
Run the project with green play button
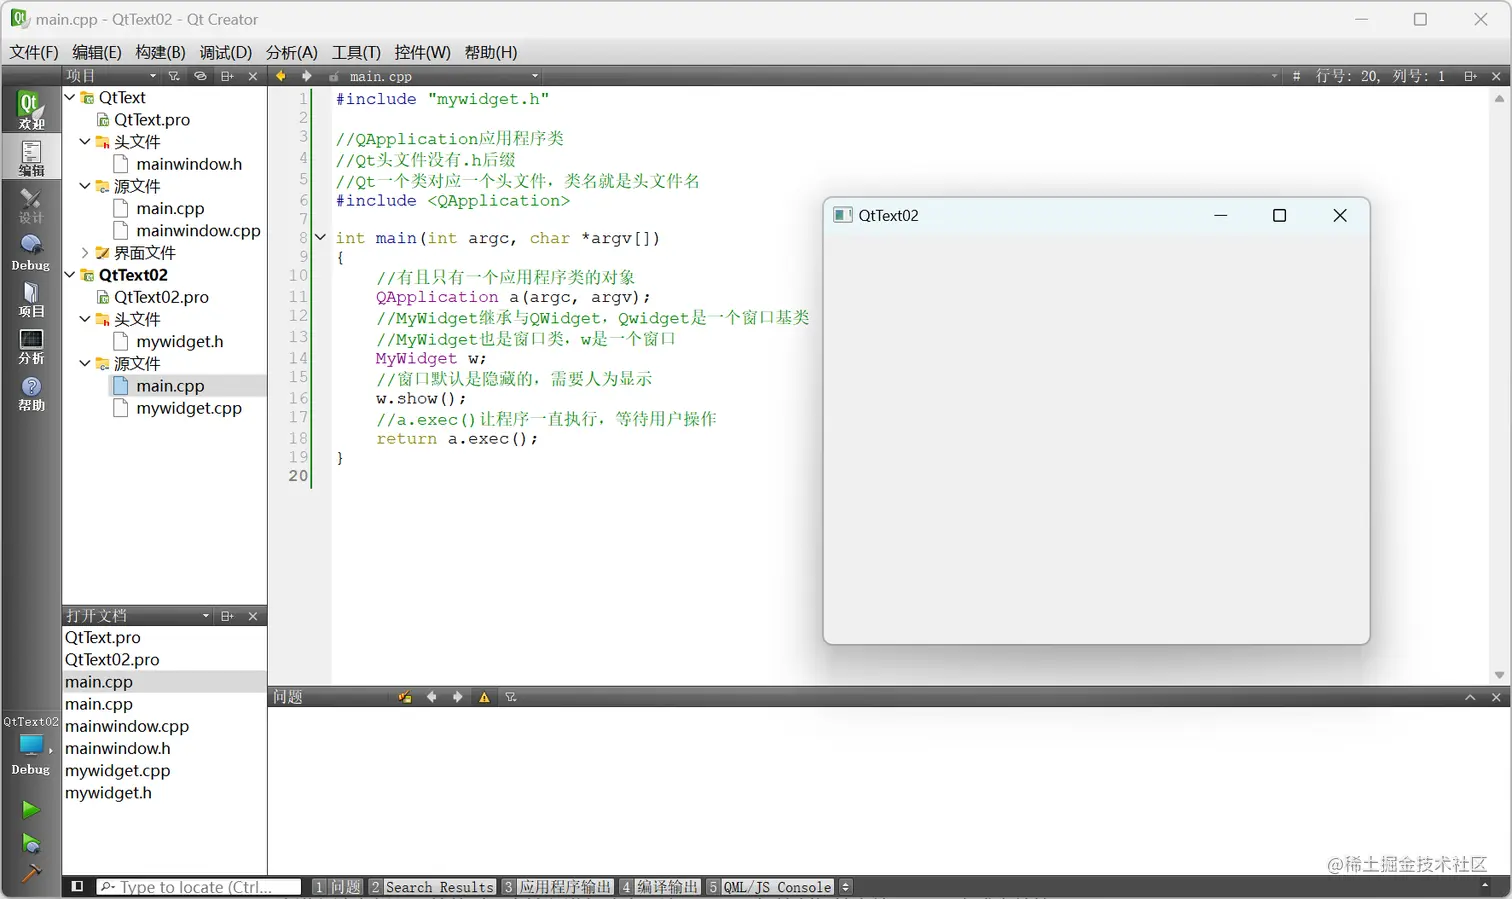[31, 810]
